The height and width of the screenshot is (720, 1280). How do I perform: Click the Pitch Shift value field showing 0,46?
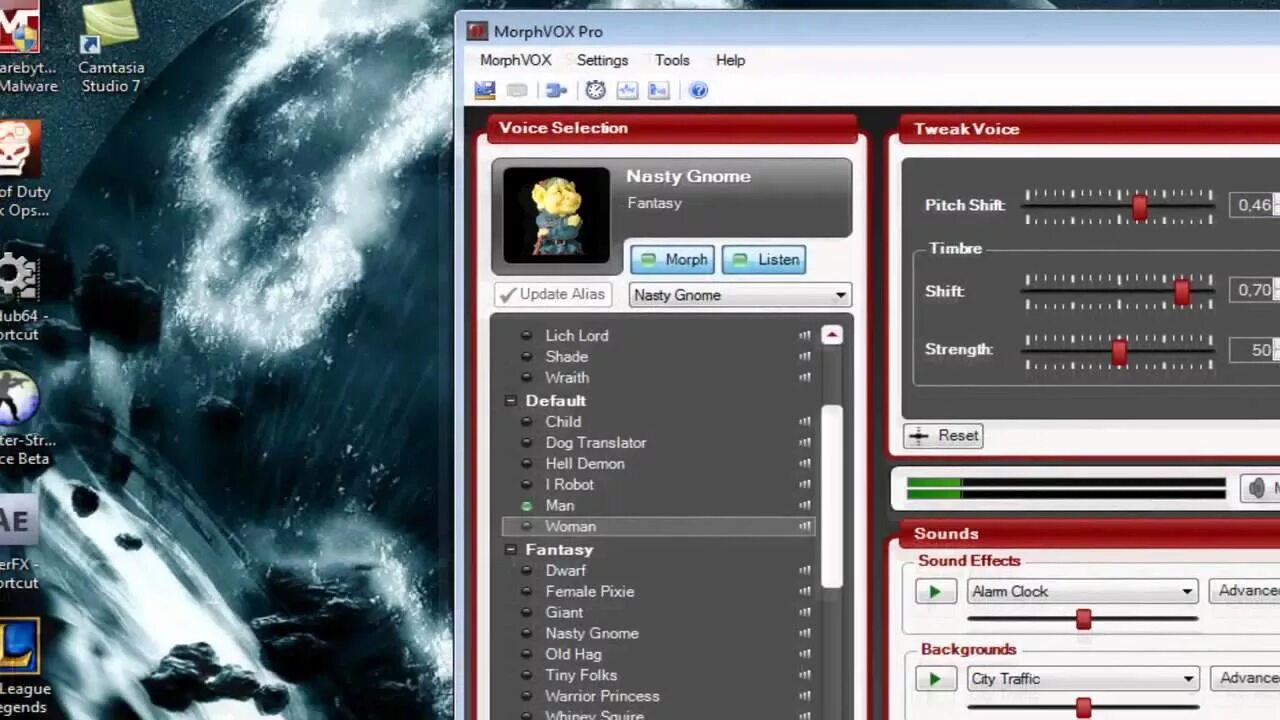(1254, 205)
